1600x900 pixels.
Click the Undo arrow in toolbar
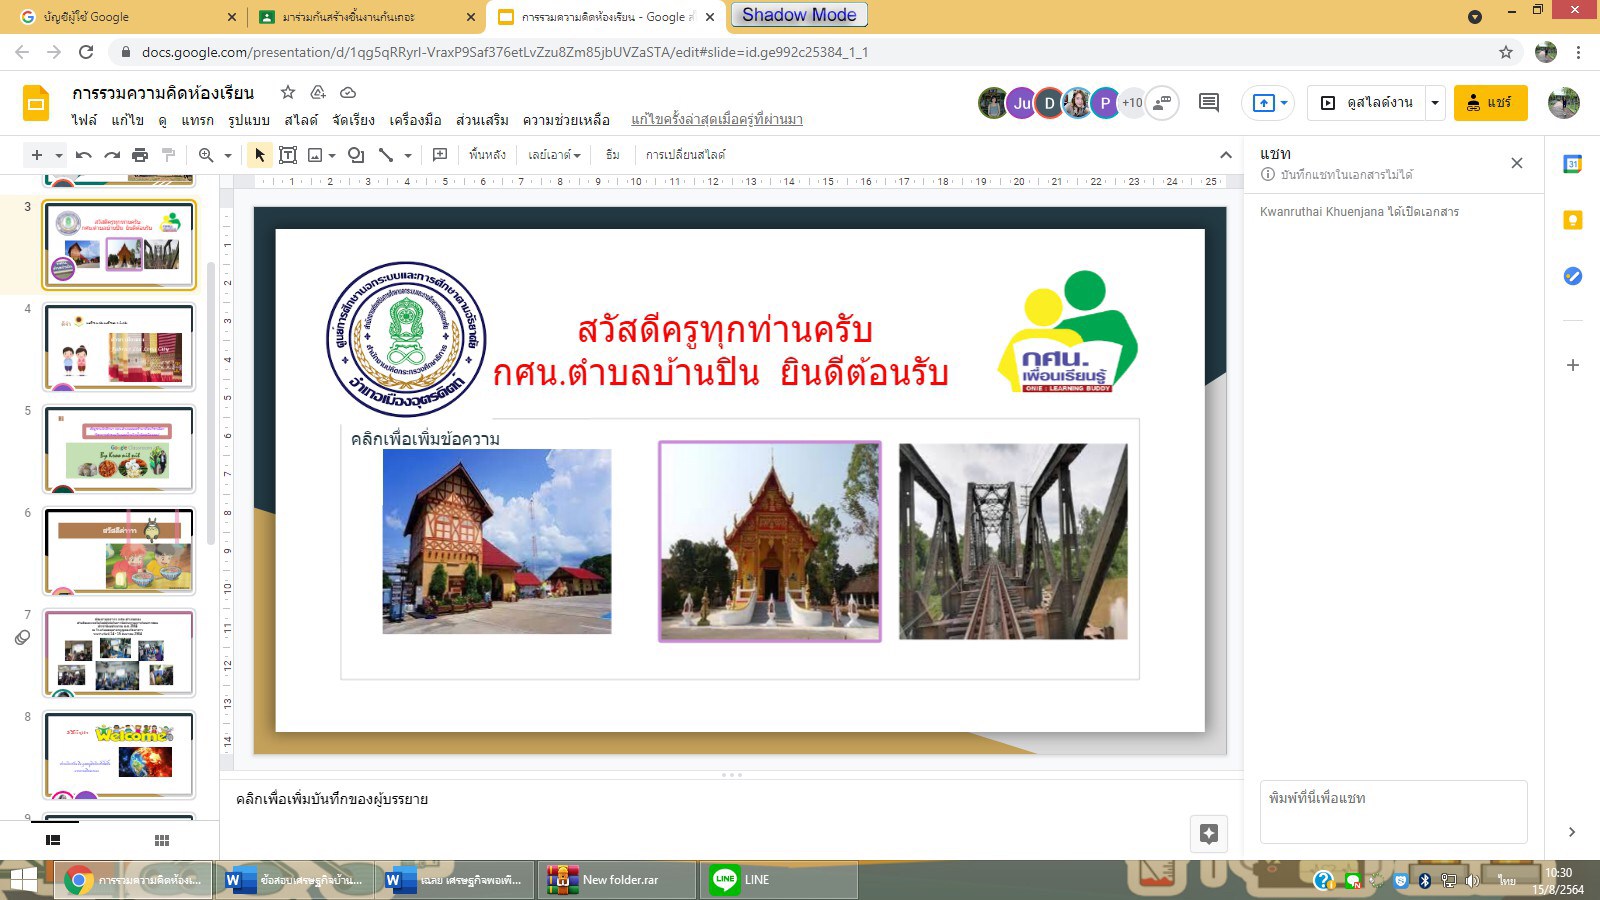point(84,155)
